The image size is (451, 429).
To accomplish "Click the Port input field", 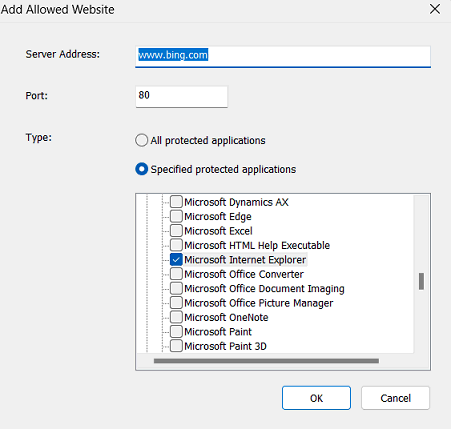I will 181,96.
